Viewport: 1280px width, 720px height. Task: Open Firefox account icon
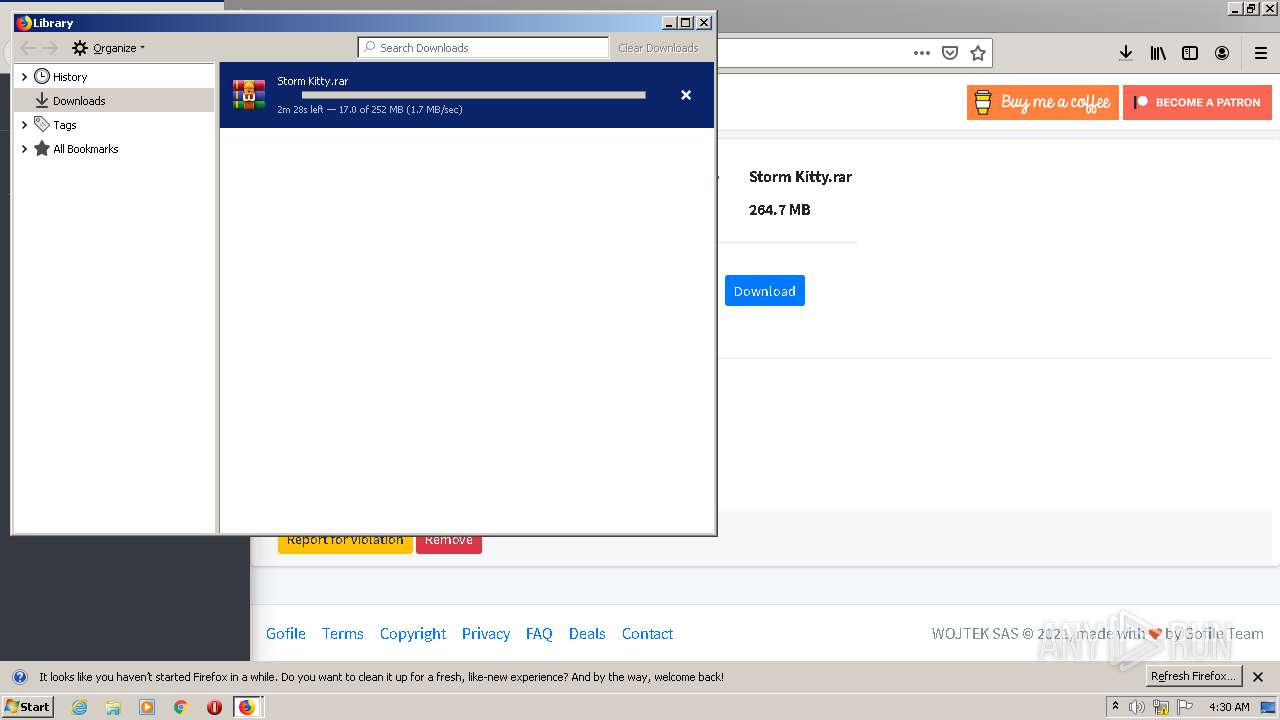[x=1222, y=53]
